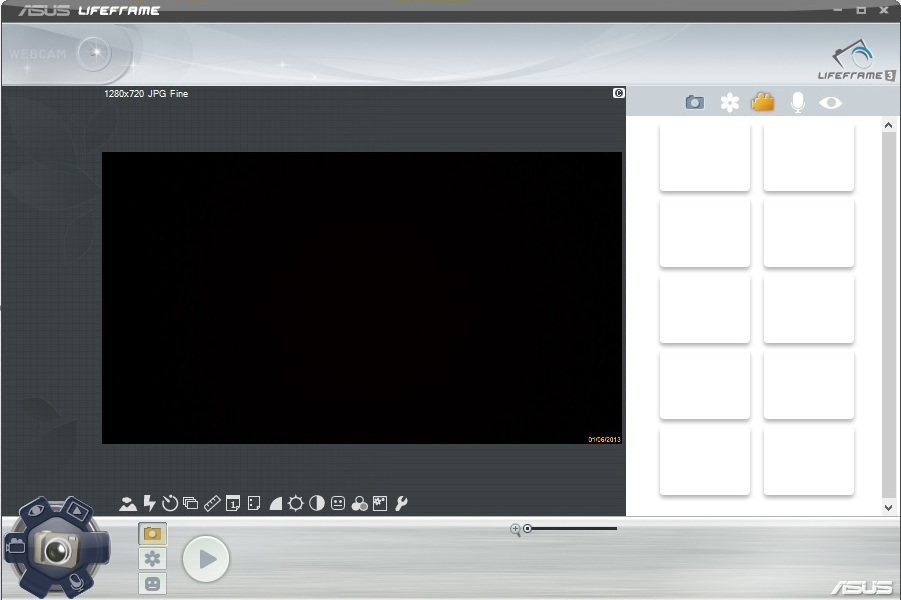Viewport: 901px width, 600px height.
Task: Open the ruler resolution icon
Action: [x=212, y=504]
